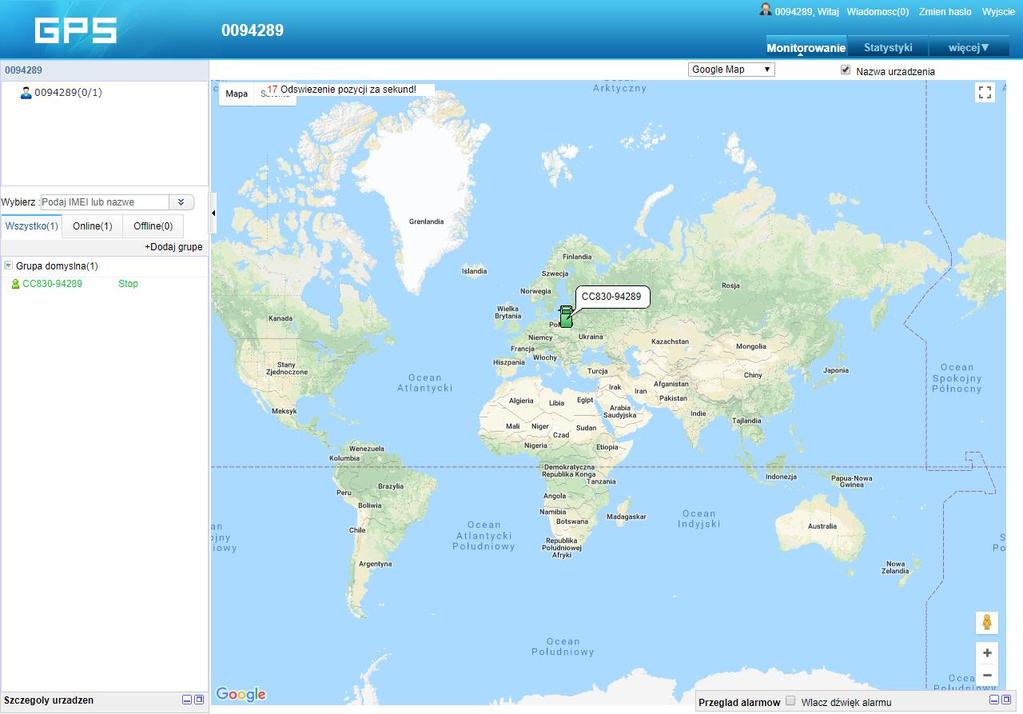Select Online(1) tab
The image size is (1023, 714).
[x=92, y=226]
